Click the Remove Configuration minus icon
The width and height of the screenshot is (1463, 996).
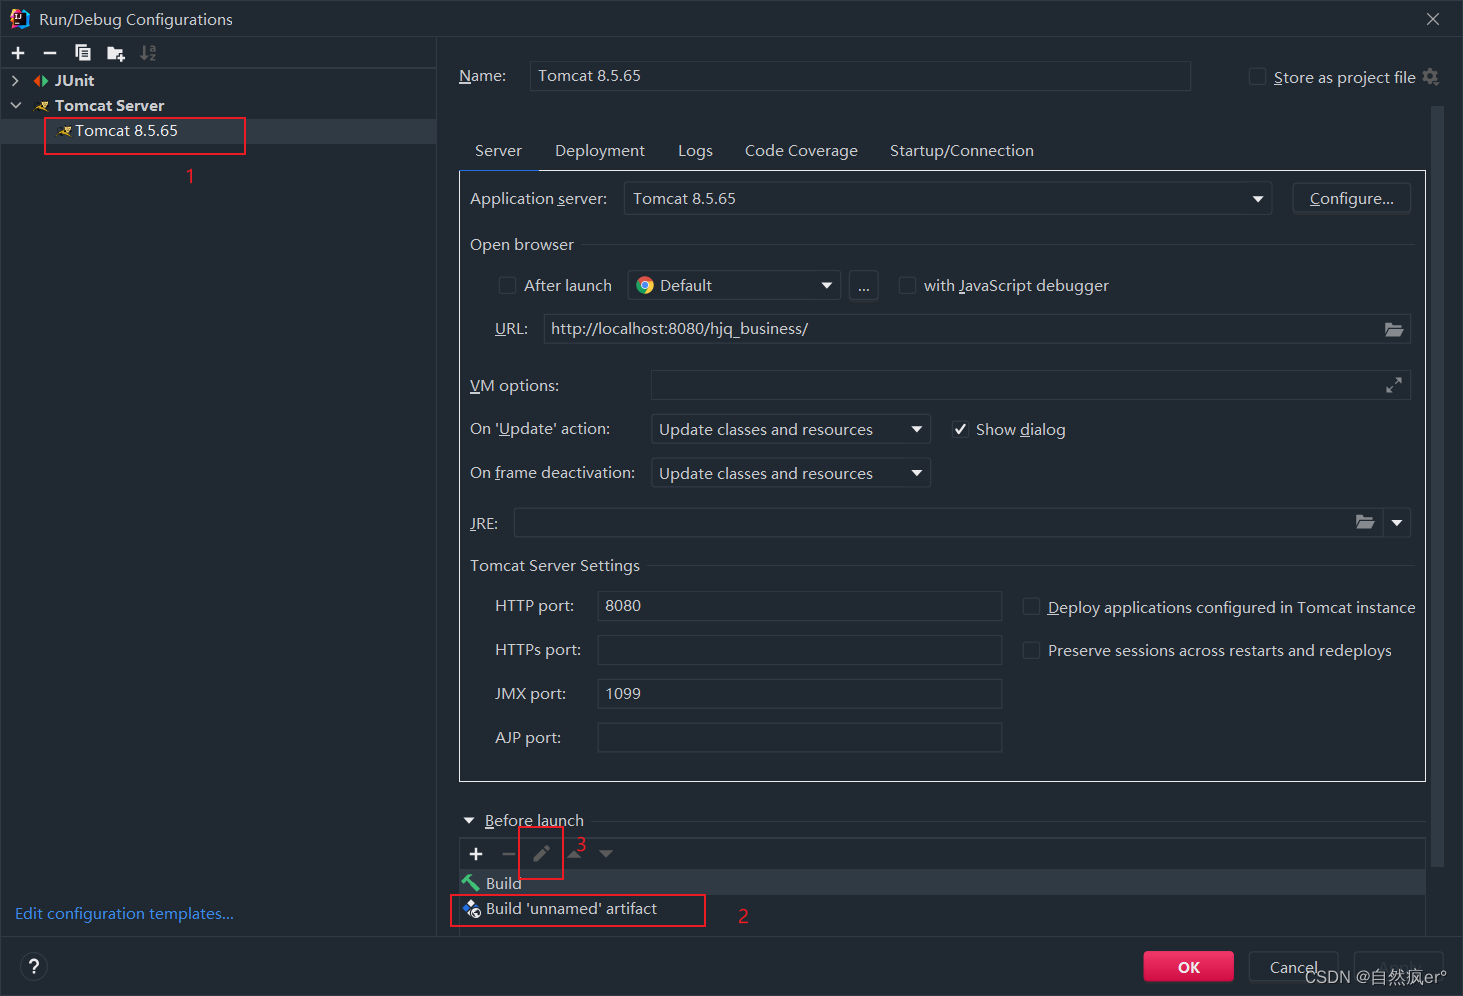coord(49,52)
